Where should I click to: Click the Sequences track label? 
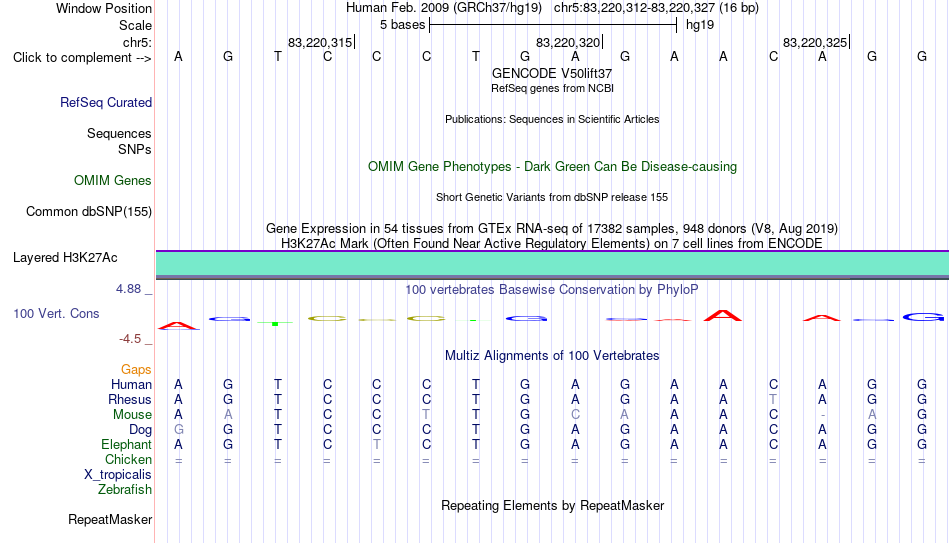coord(119,133)
